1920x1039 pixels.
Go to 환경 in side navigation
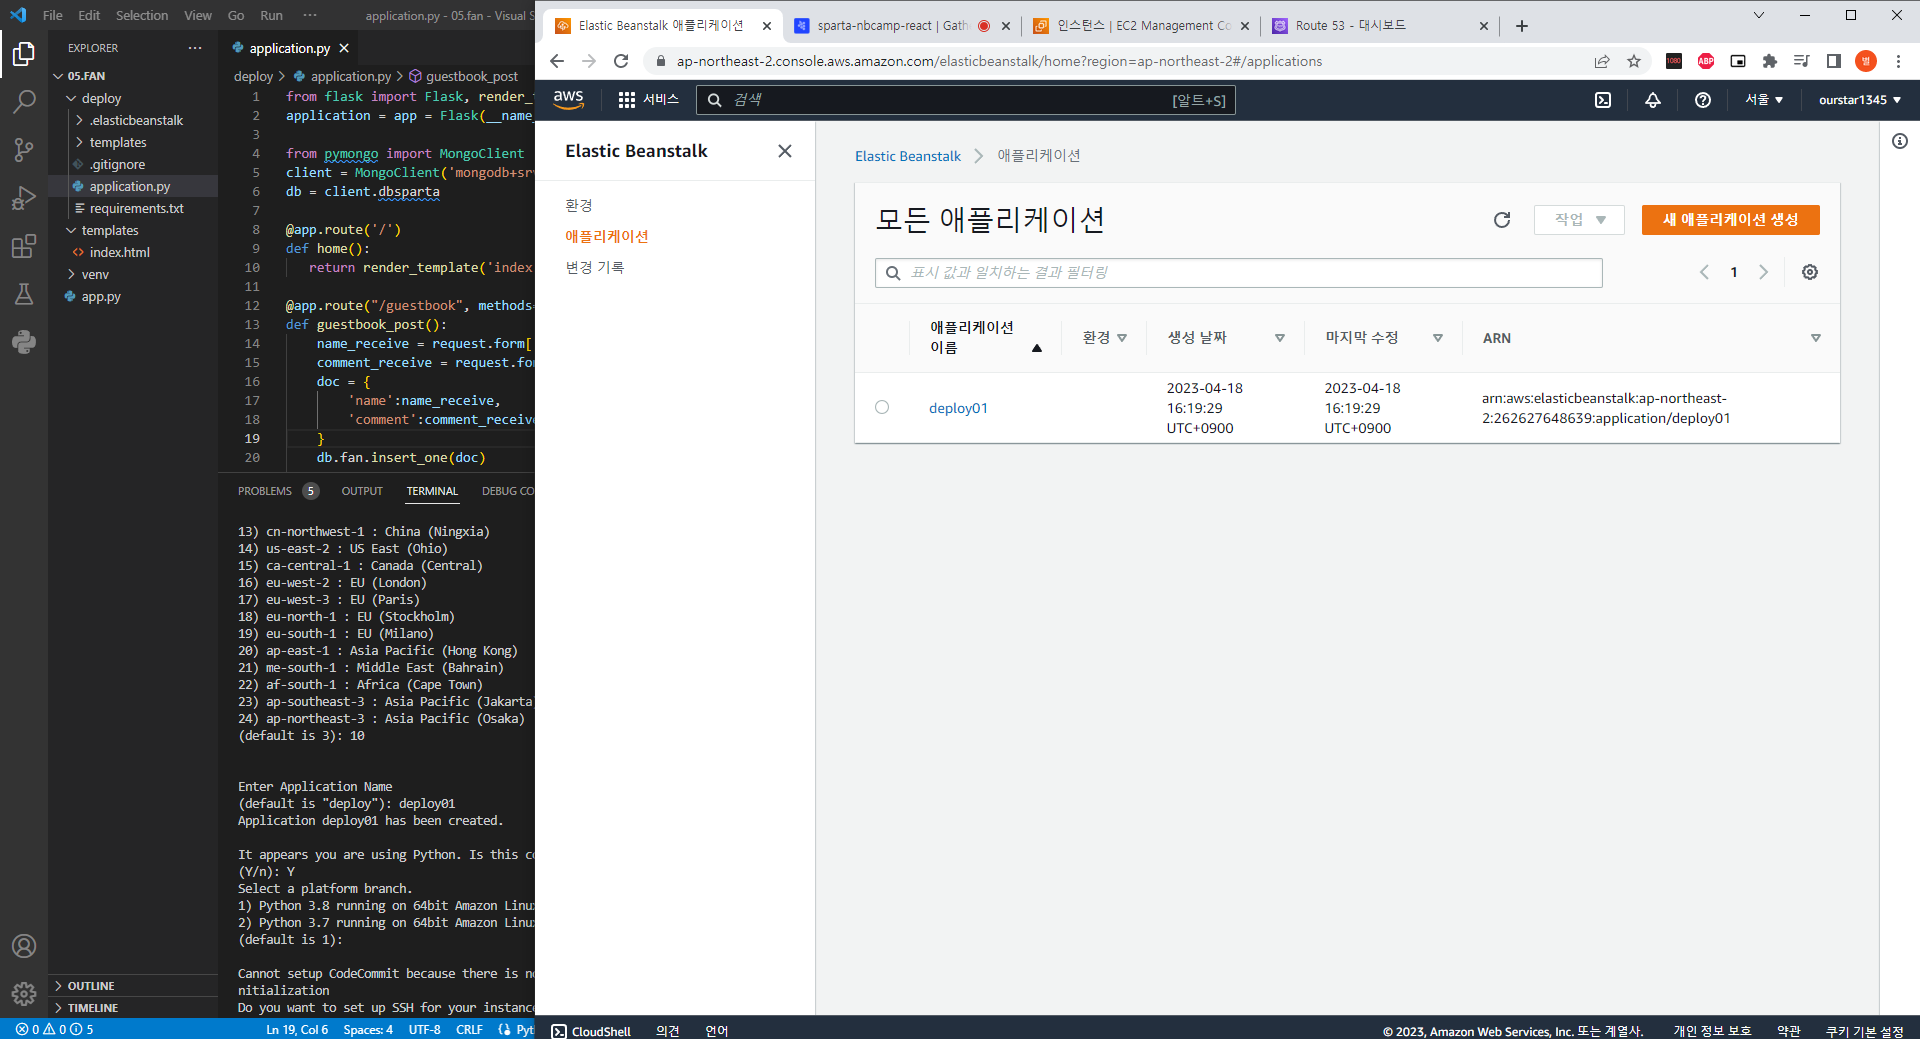coord(579,205)
